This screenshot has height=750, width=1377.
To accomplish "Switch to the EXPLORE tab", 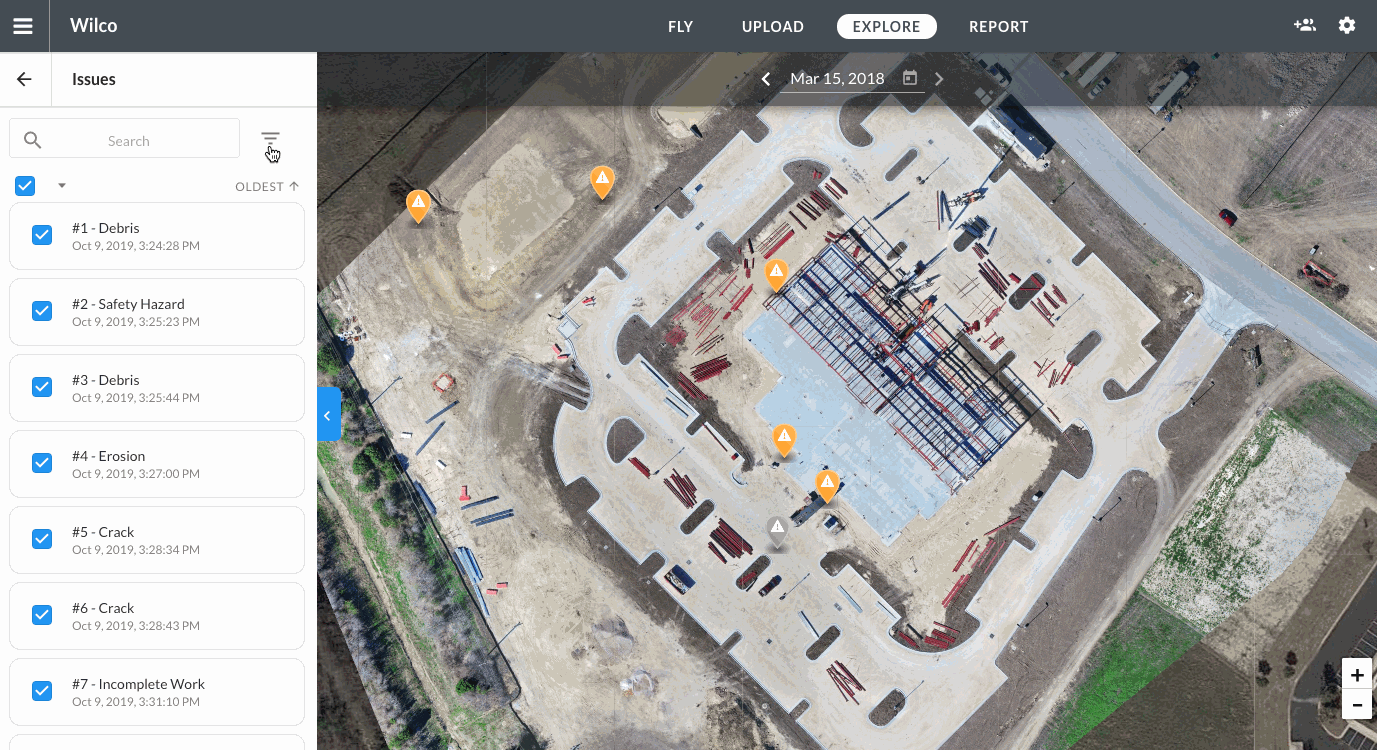I will tap(886, 27).
